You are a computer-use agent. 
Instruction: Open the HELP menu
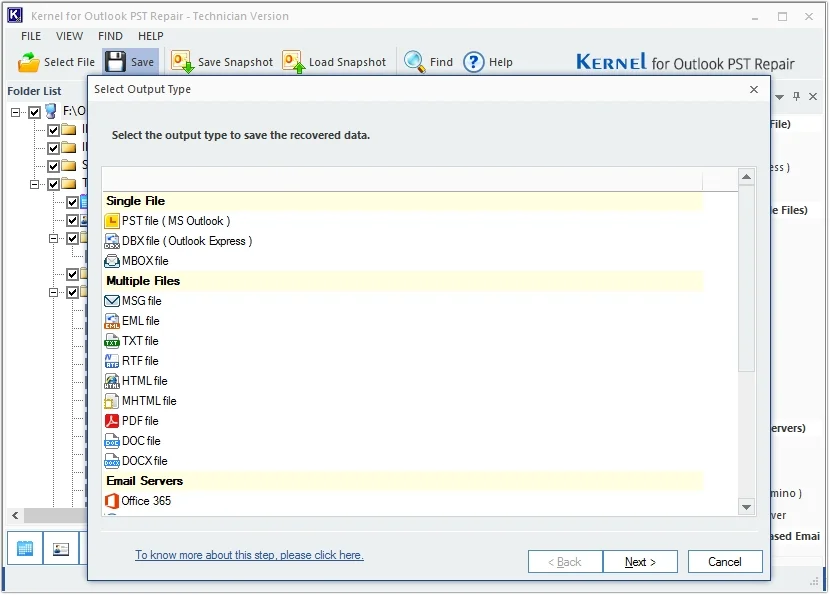pos(151,36)
